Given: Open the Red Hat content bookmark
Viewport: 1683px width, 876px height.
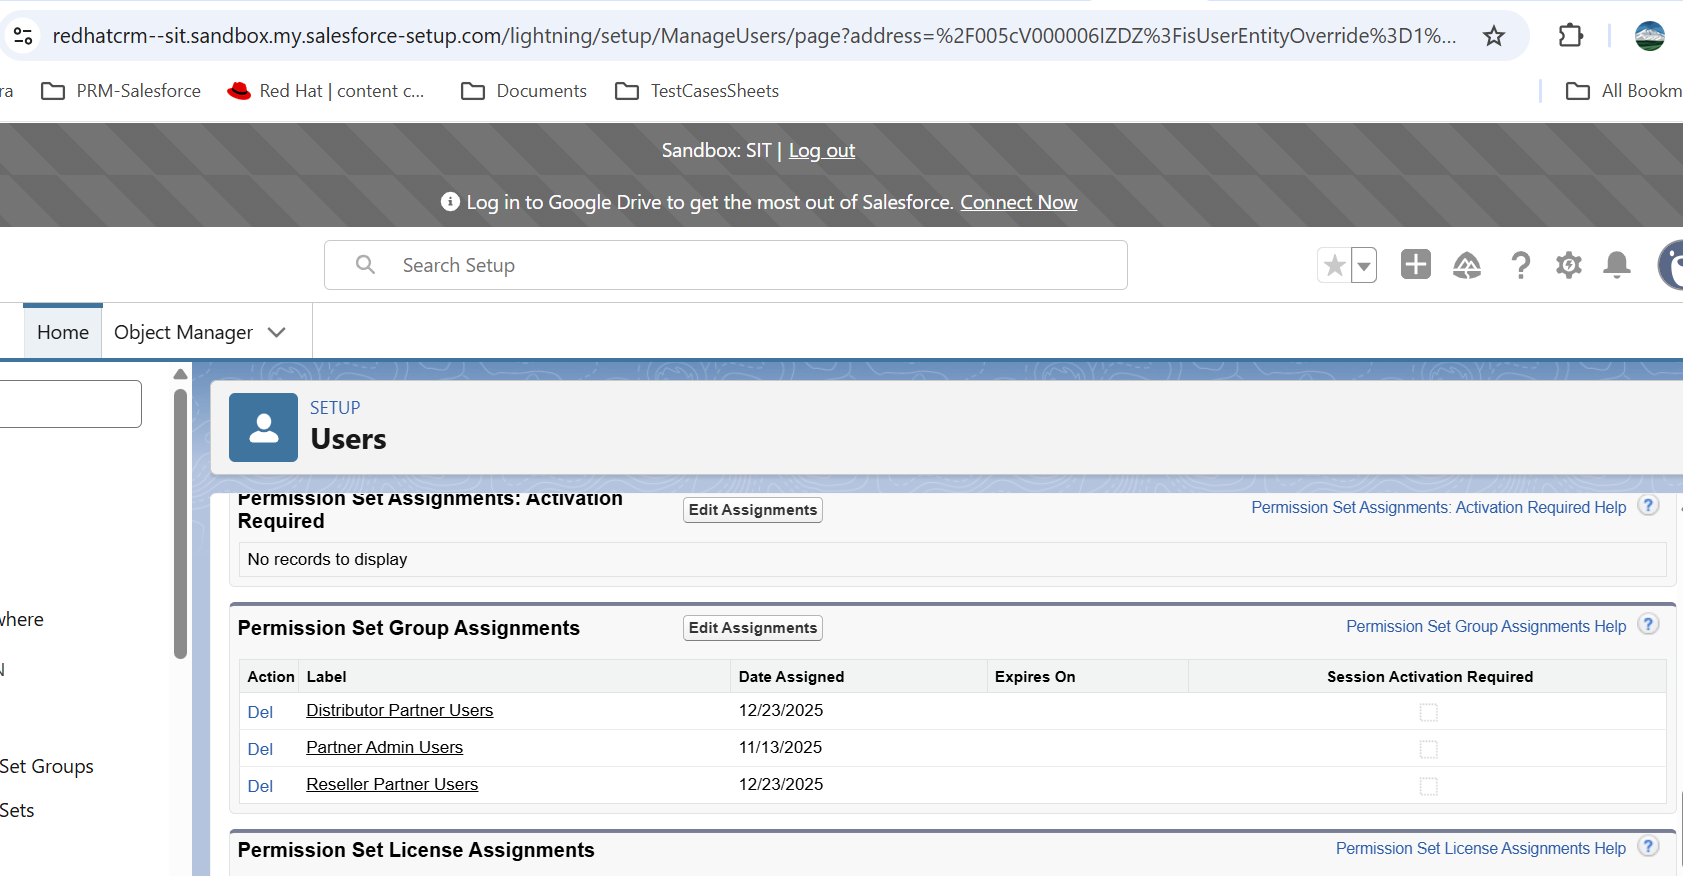Looking at the screenshot, I should 326,91.
